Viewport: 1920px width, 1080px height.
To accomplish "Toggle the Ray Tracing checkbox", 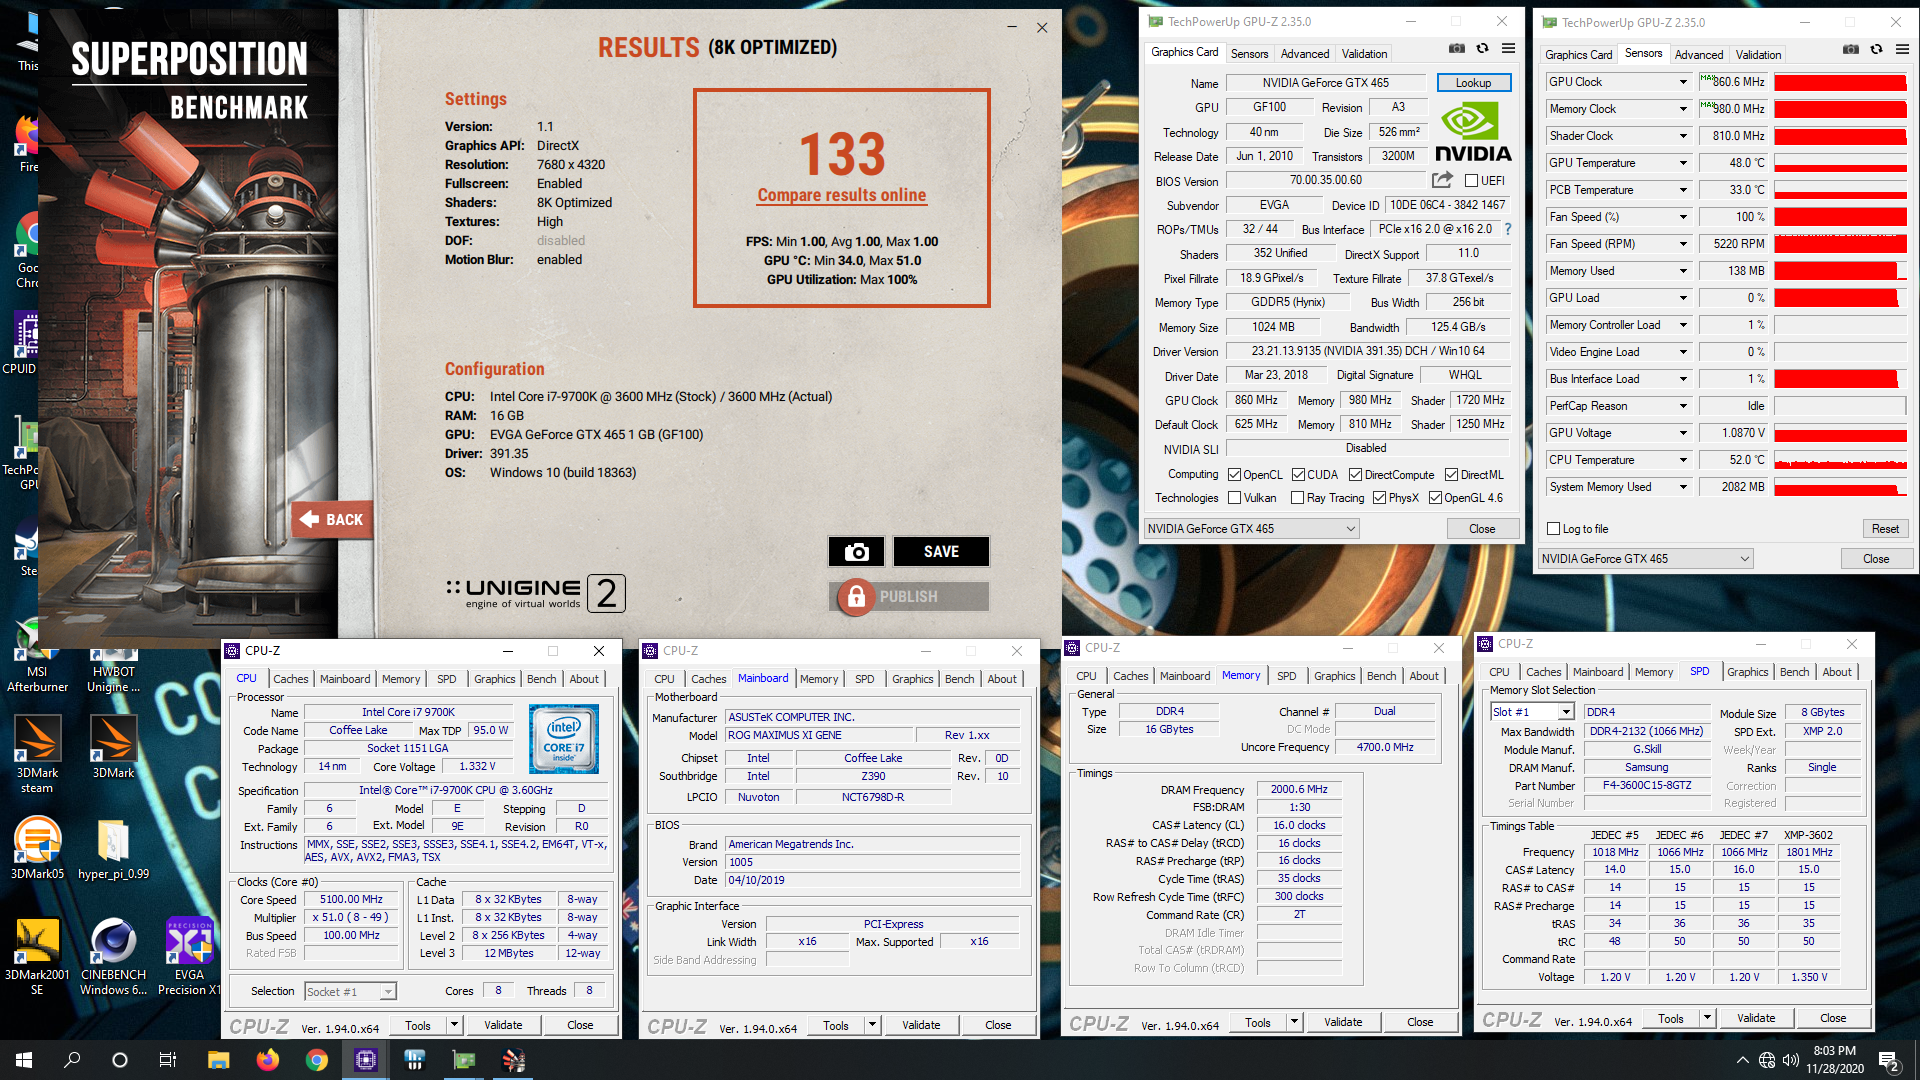I will pos(1297,498).
